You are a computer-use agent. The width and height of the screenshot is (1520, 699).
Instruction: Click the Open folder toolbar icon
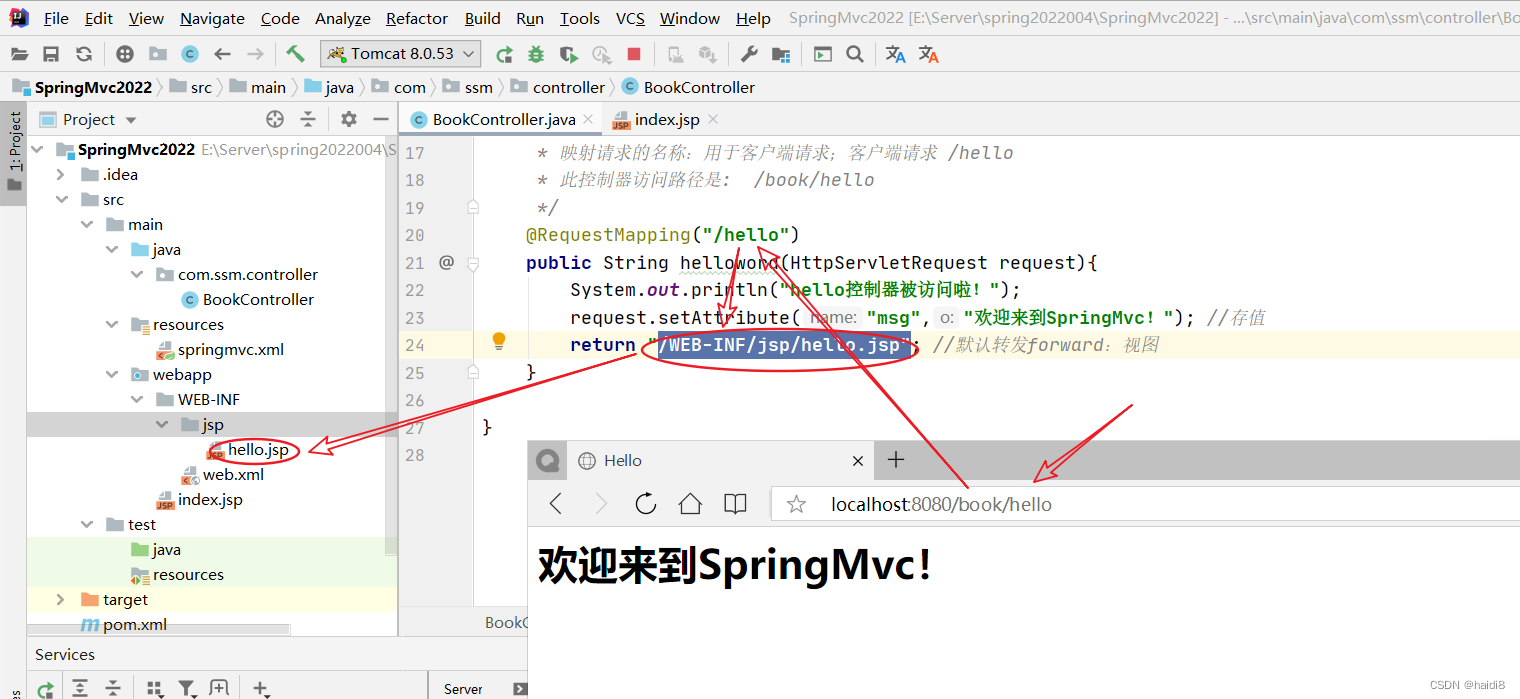click(18, 54)
